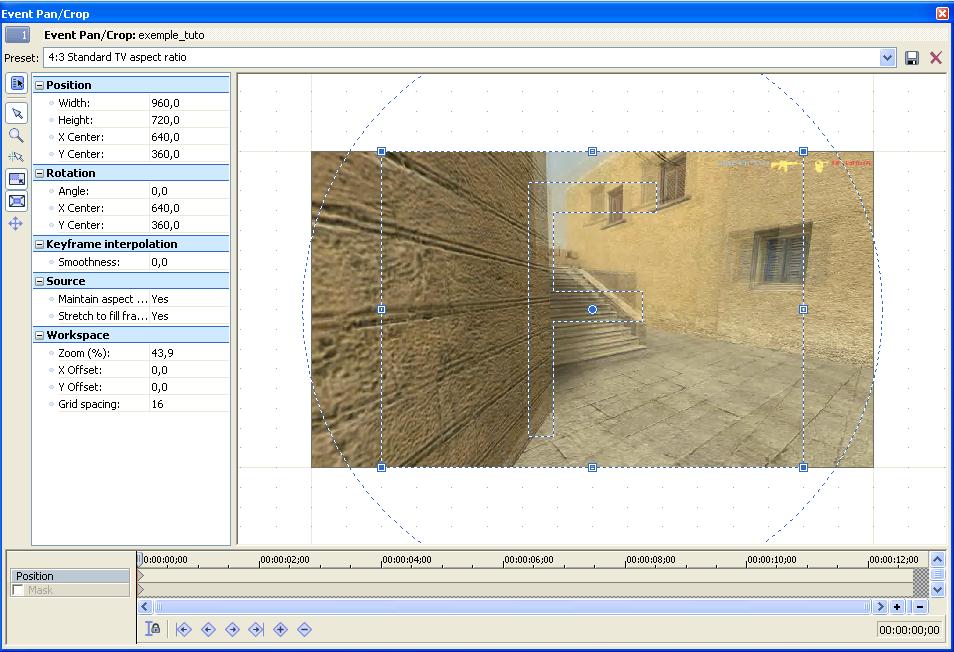This screenshot has height=652, width=954.
Task: Click the Show Properties icon
Action: (x=17, y=83)
